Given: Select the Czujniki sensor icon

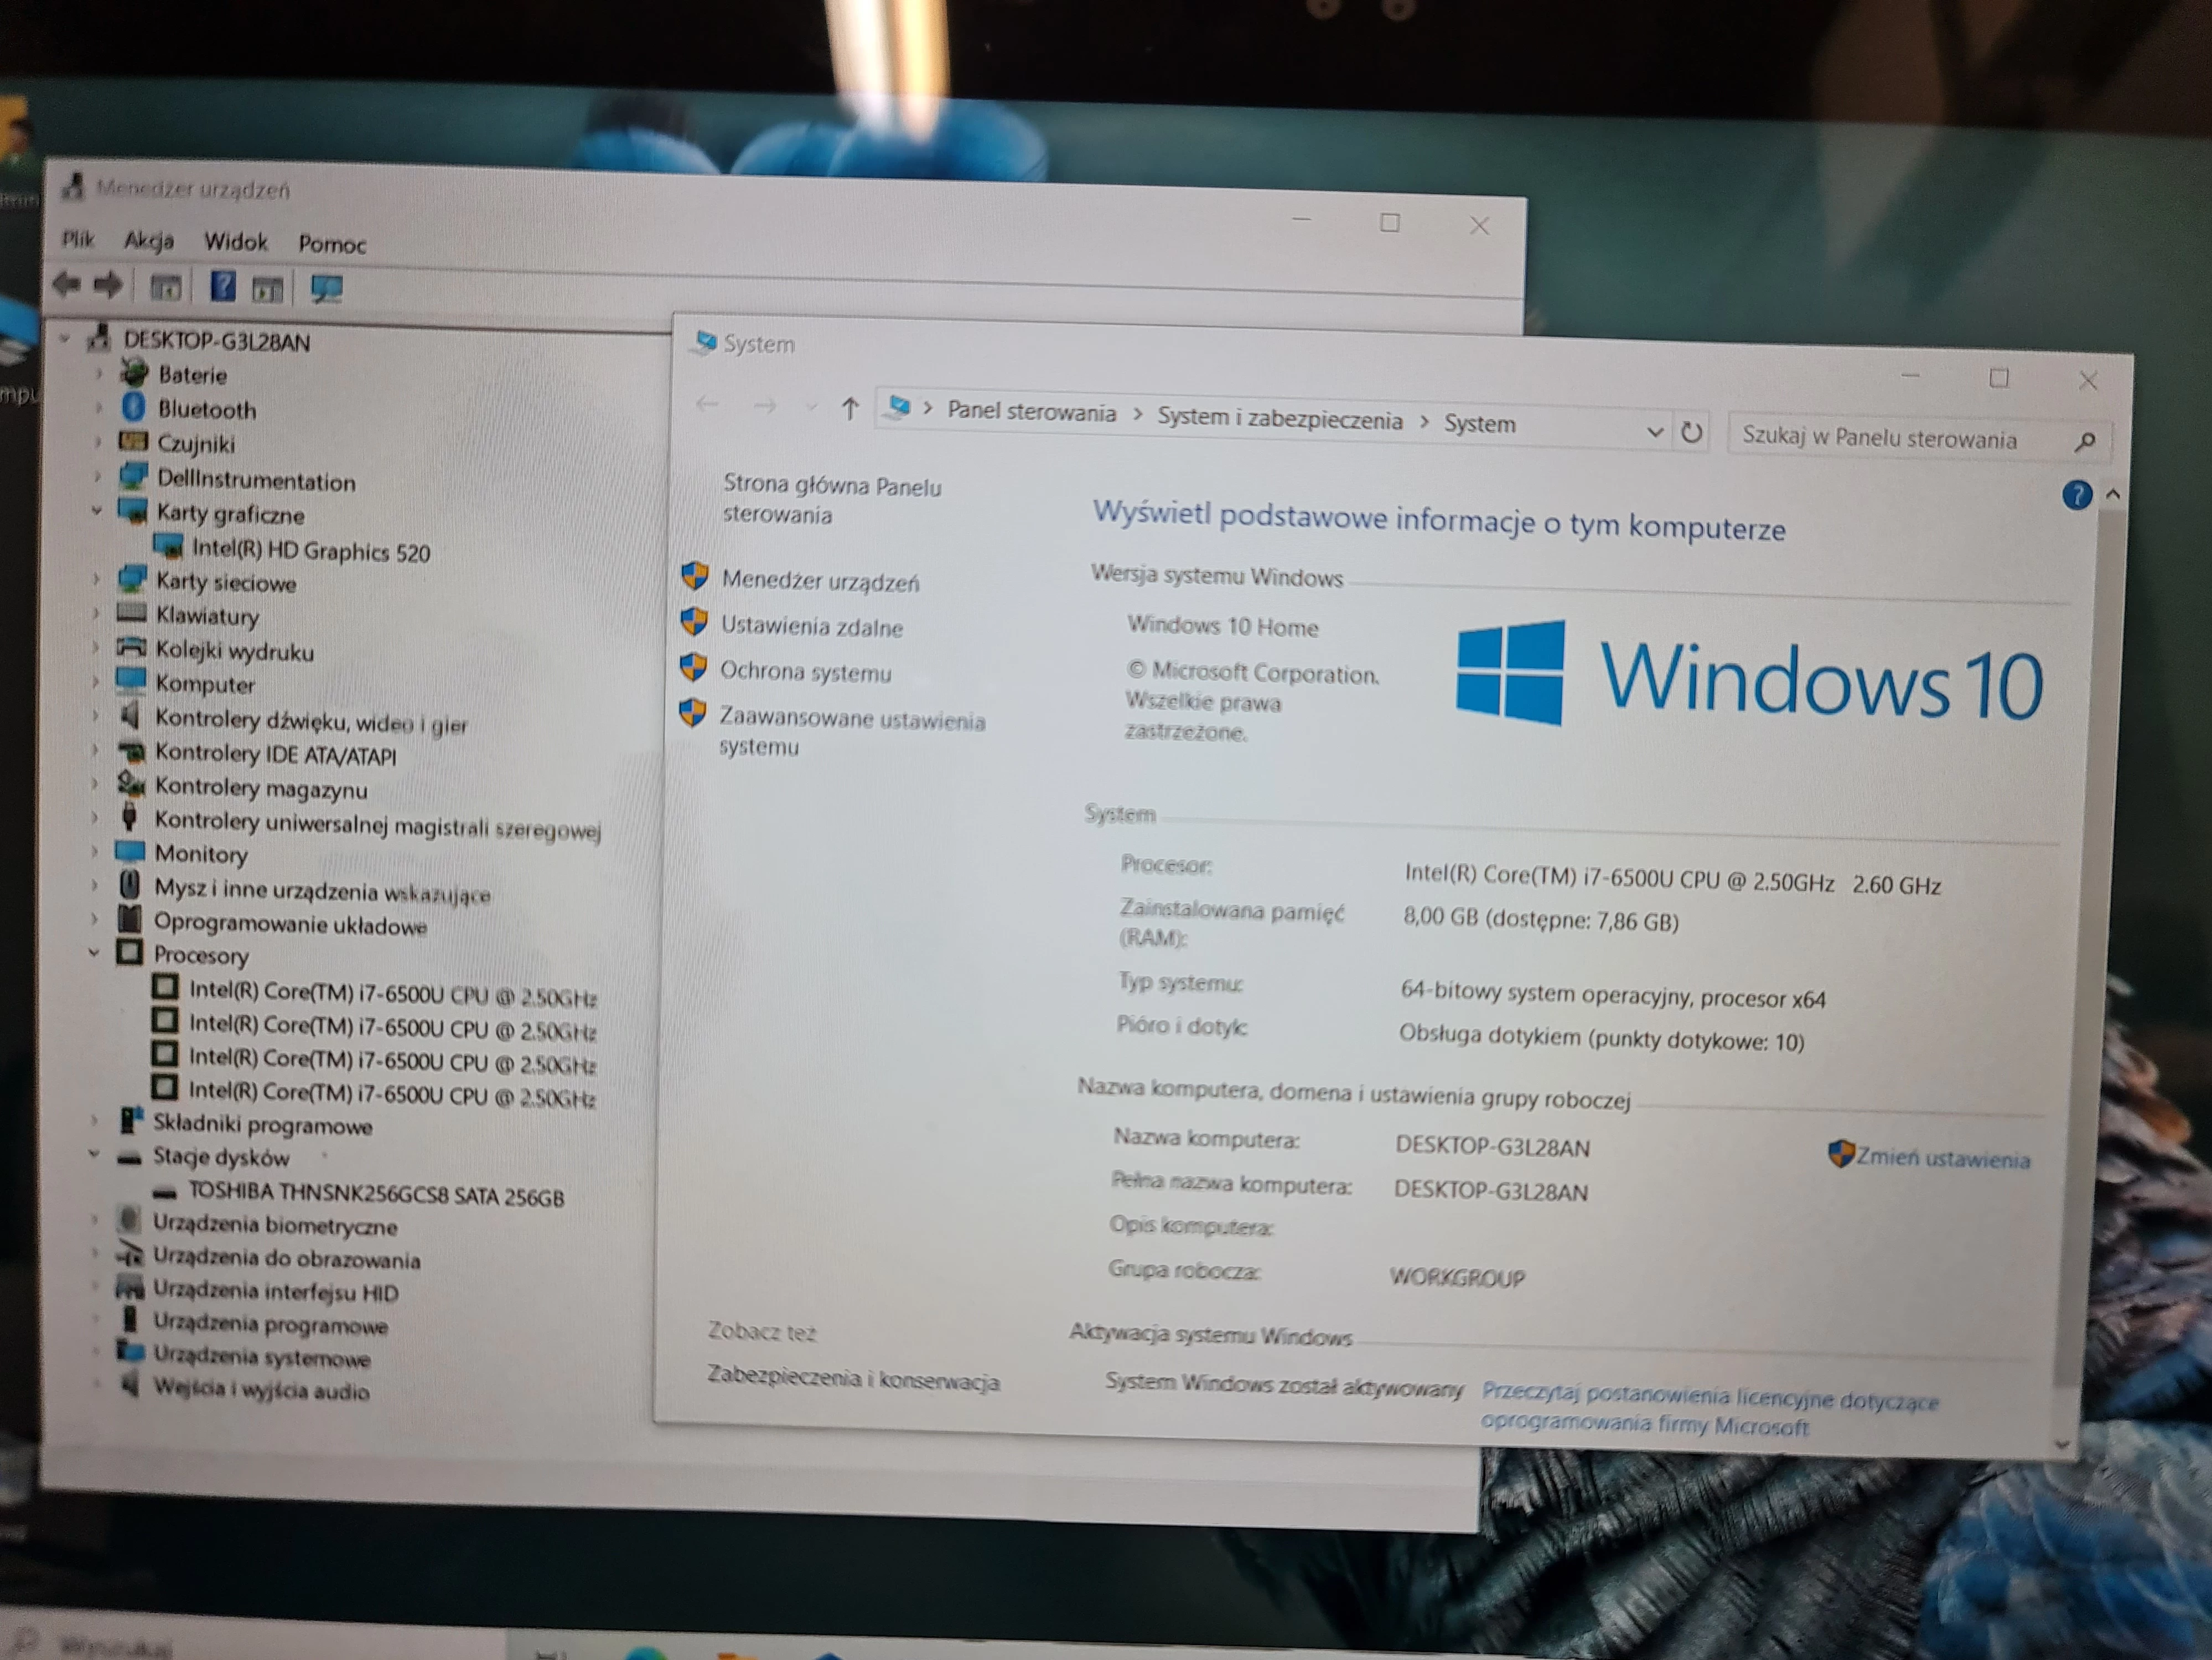Looking at the screenshot, I should click(x=133, y=441).
